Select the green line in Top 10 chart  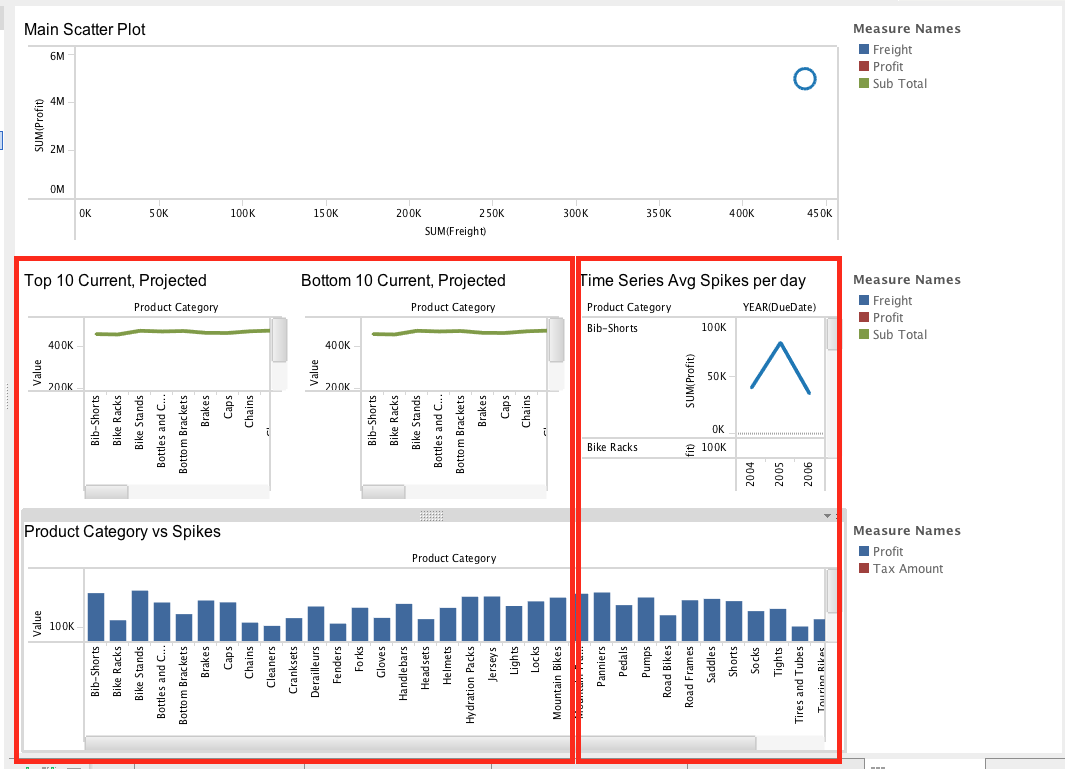click(x=182, y=332)
